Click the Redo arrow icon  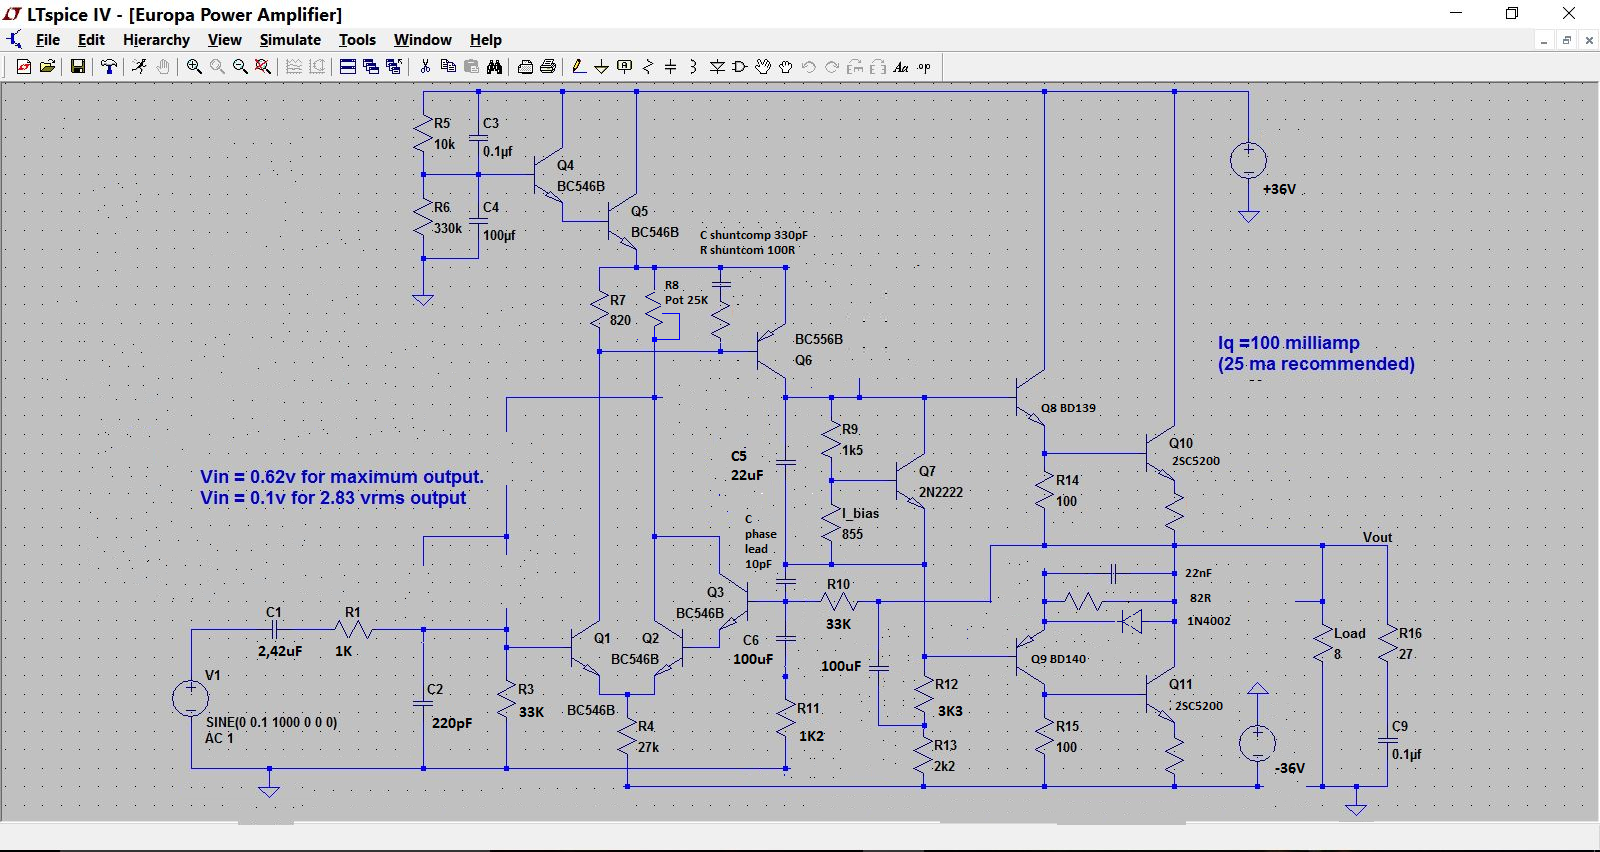[832, 67]
